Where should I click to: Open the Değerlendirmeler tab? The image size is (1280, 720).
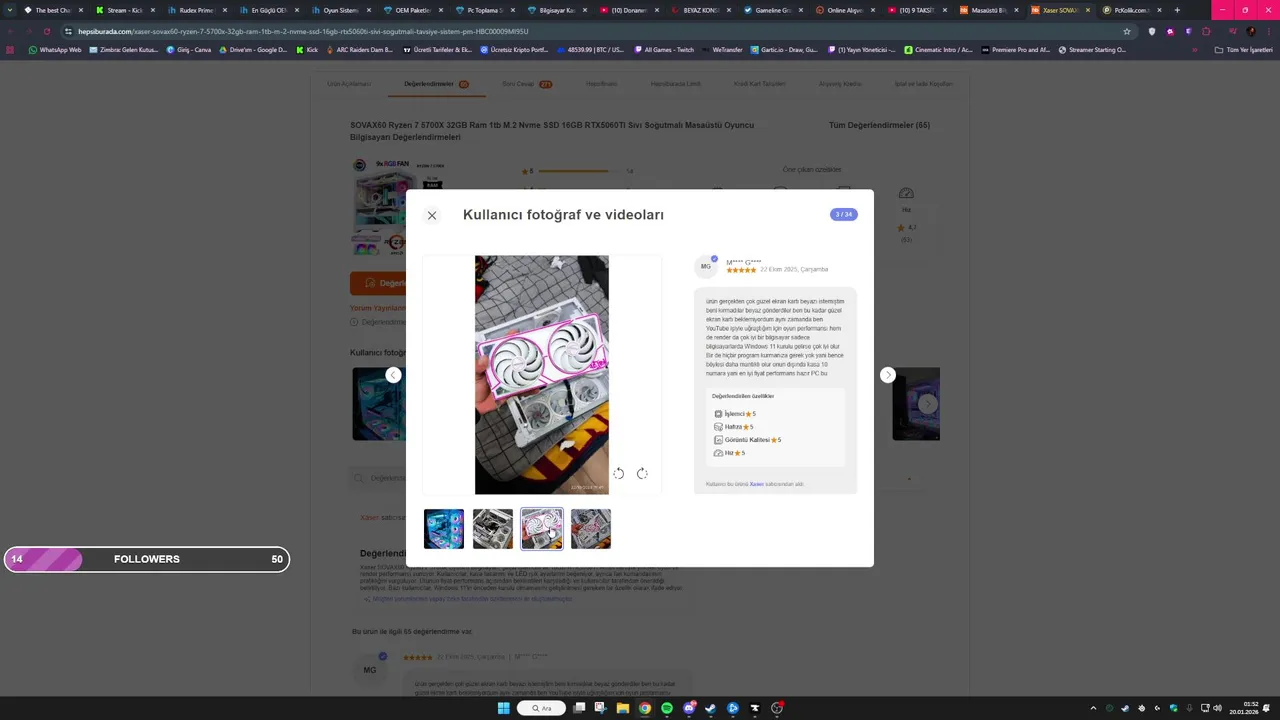click(436, 84)
